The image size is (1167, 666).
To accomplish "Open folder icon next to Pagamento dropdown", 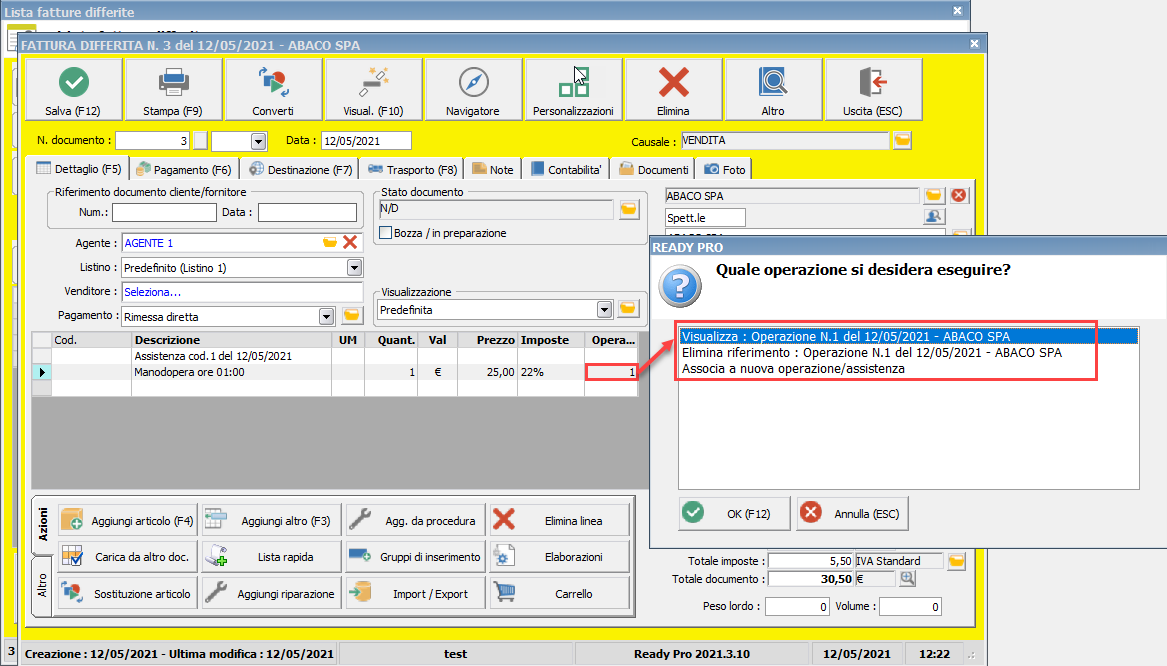I will pyautogui.click(x=351, y=316).
